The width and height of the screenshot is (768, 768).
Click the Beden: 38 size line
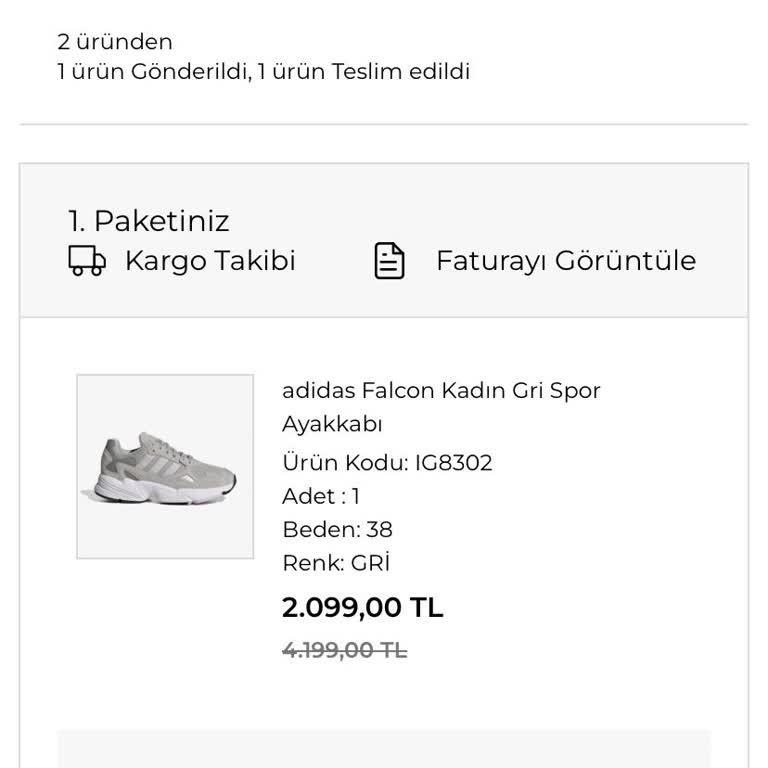(x=337, y=529)
